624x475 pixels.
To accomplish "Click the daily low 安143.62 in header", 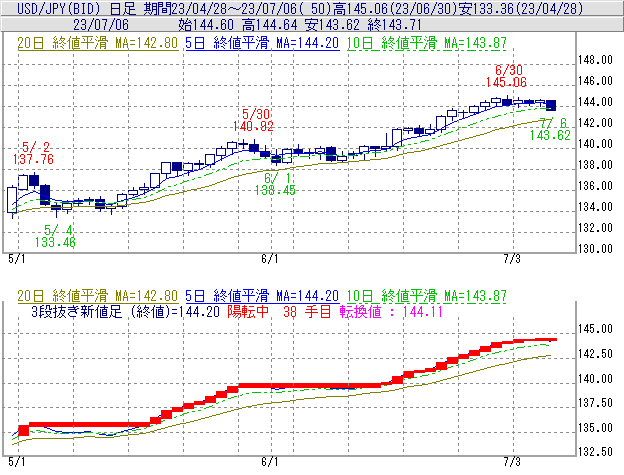I will click(x=333, y=25).
